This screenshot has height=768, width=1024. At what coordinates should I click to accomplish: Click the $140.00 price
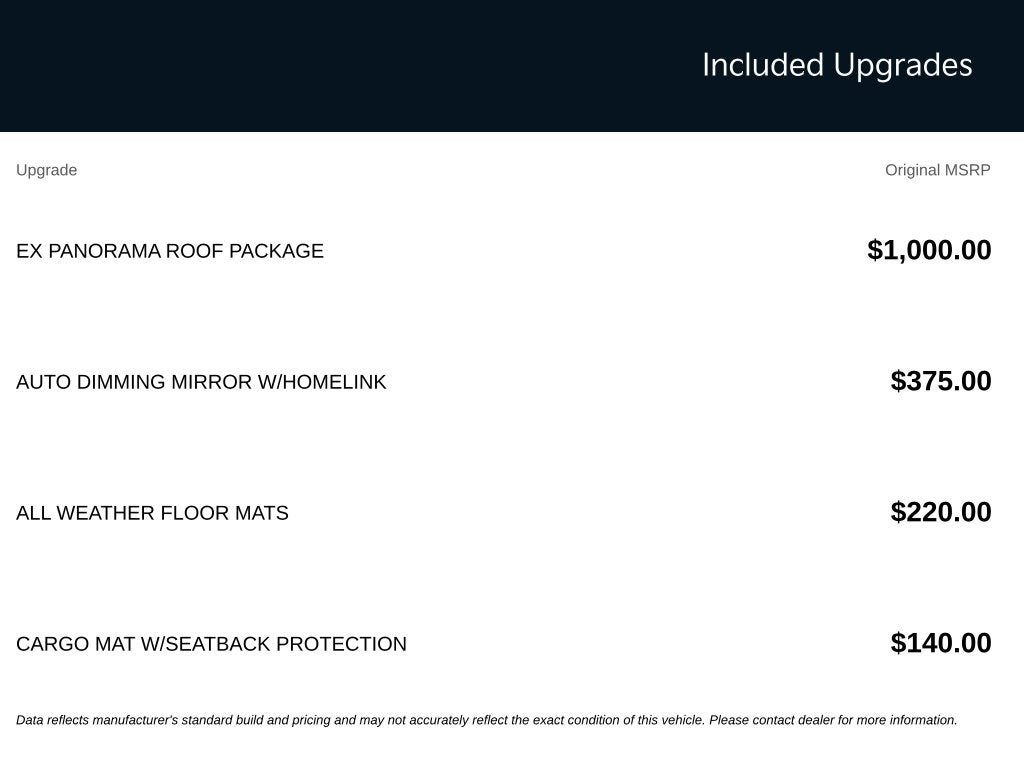941,643
